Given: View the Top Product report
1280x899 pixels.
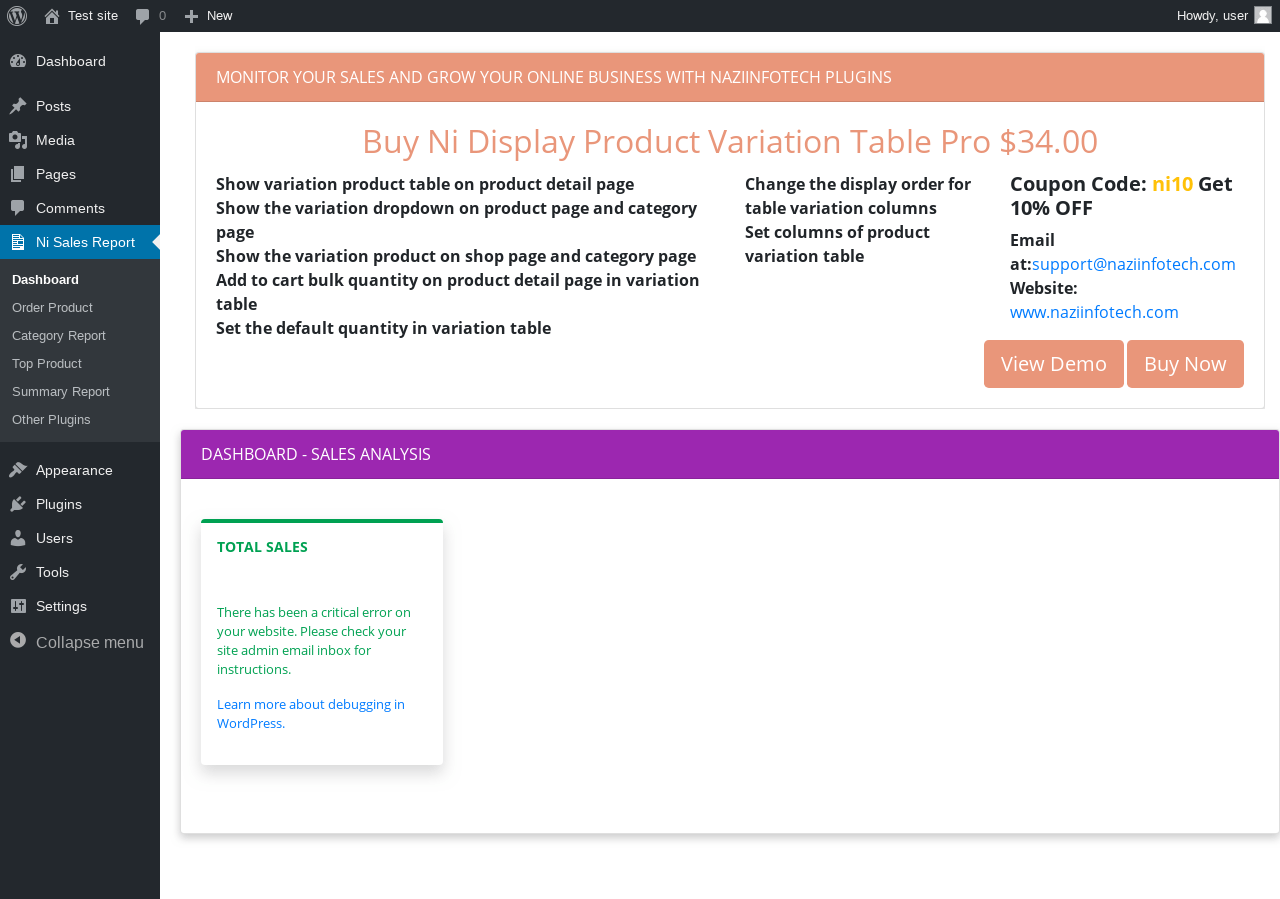Looking at the screenshot, I should (80, 363).
